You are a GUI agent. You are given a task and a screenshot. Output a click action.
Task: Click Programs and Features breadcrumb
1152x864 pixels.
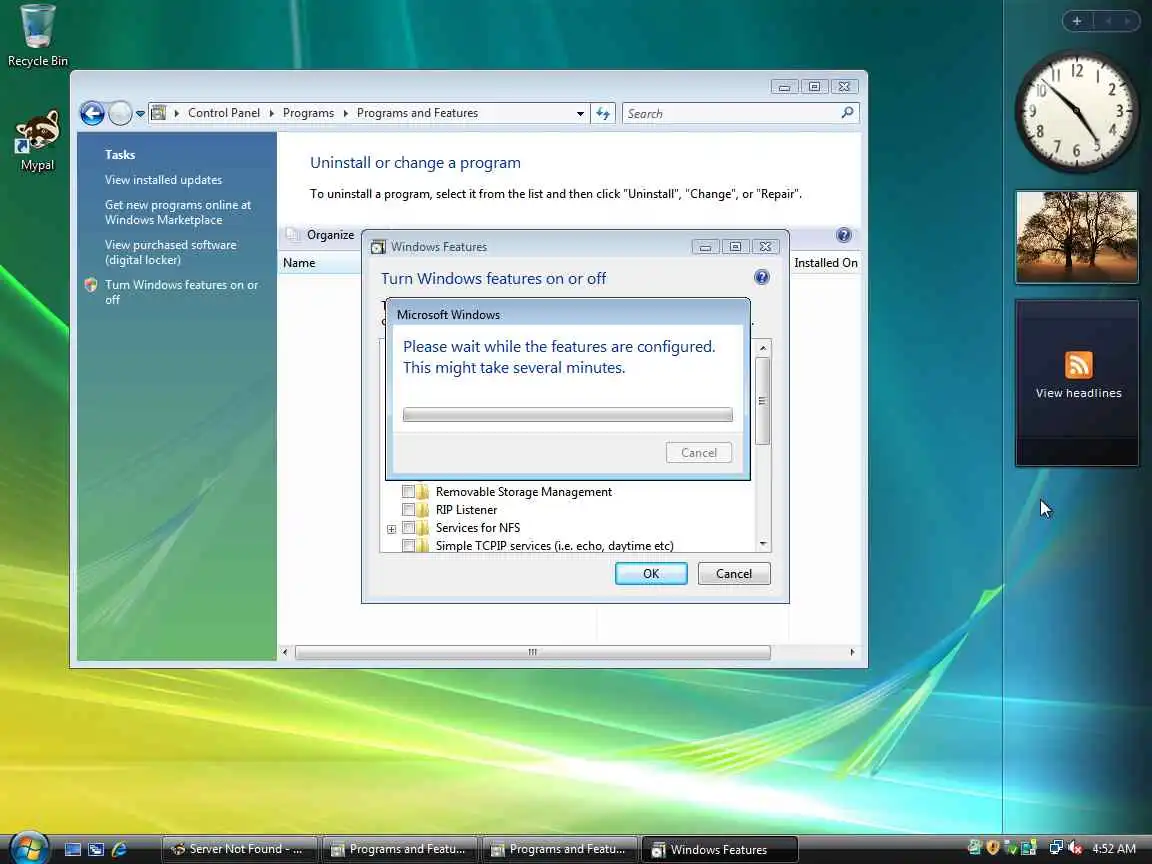click(x=417, y=113)
